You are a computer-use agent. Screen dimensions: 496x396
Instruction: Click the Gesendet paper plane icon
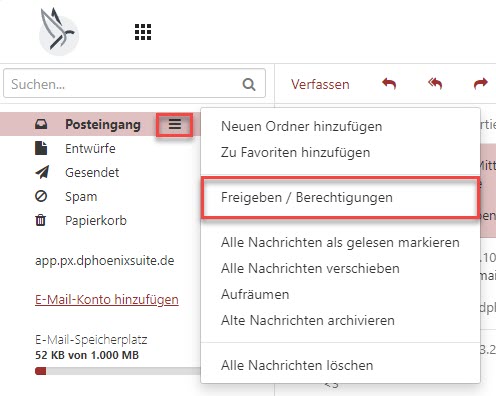(42, 172)
